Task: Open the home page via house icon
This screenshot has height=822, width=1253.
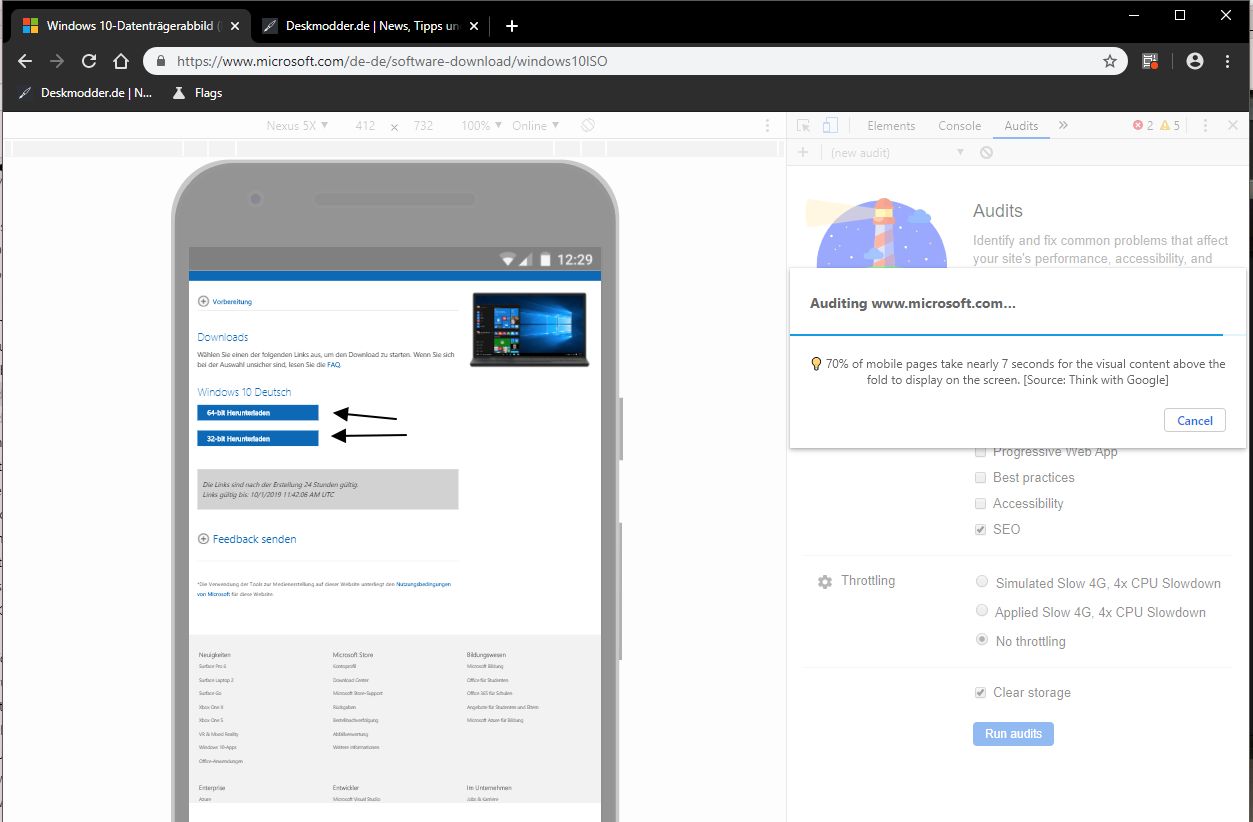Action: [x=121, y=61]
